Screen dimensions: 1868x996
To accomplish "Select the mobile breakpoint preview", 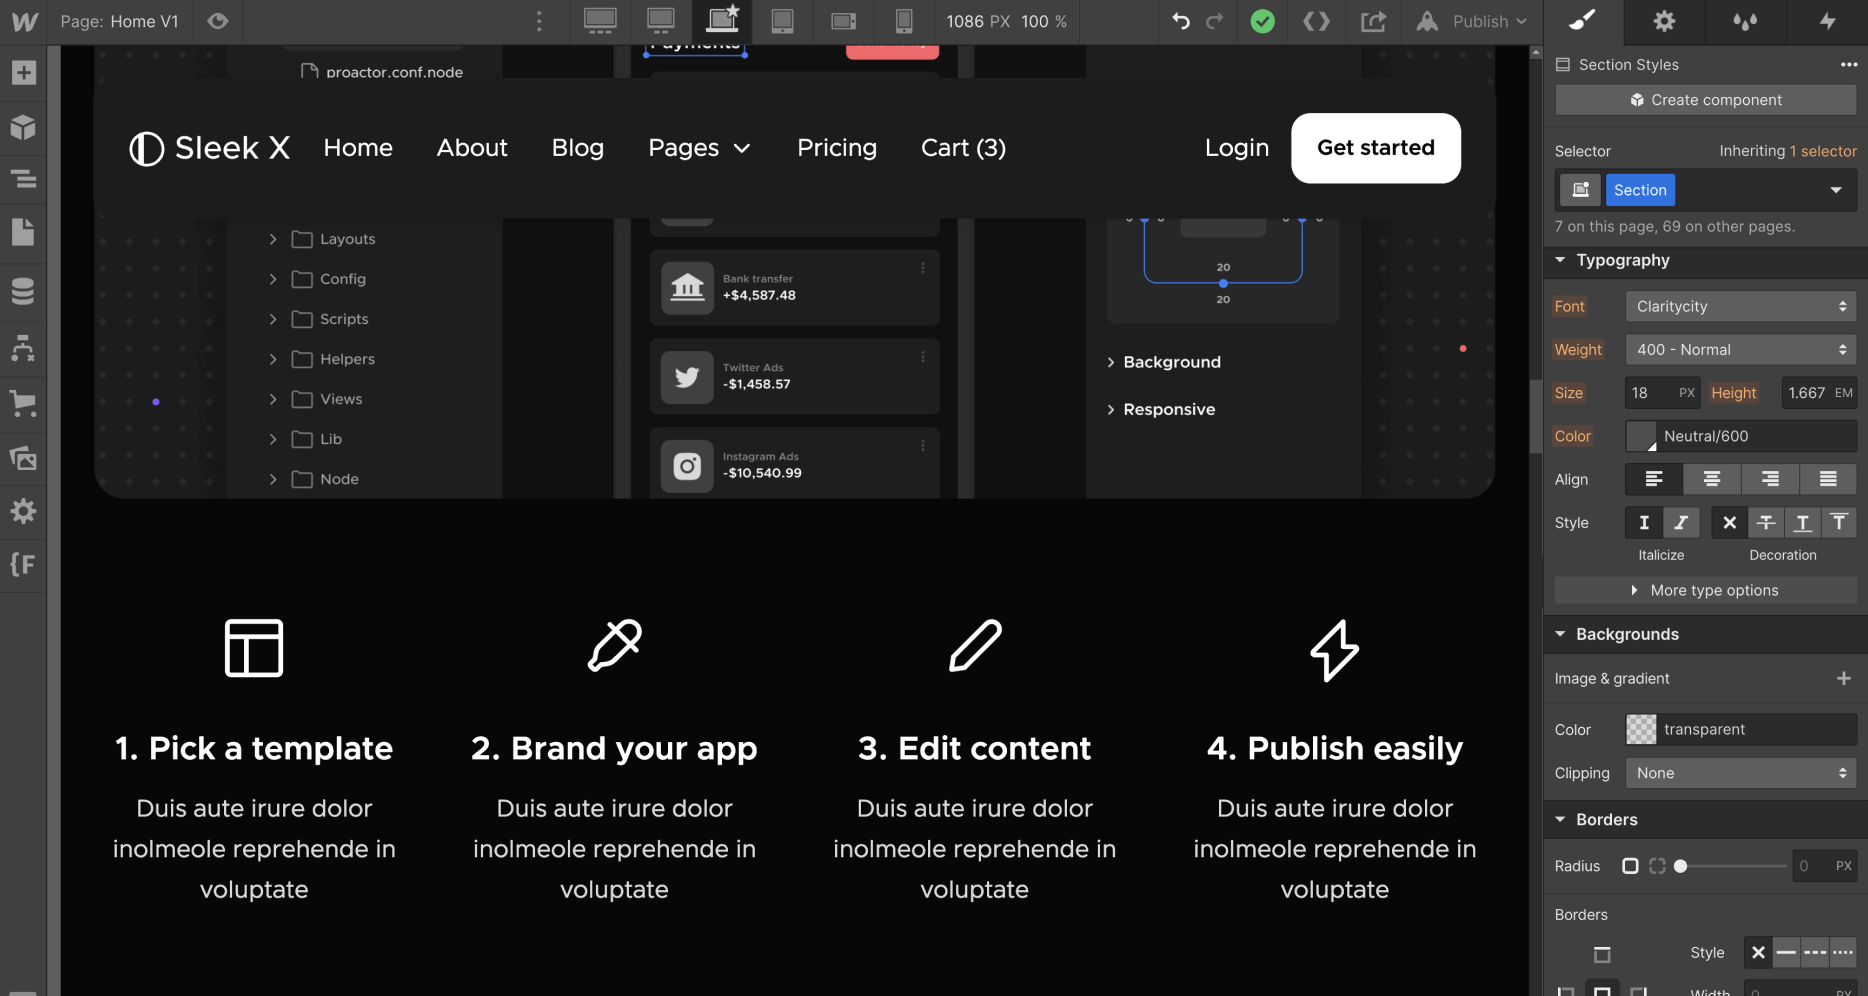I will pos(905,21).
